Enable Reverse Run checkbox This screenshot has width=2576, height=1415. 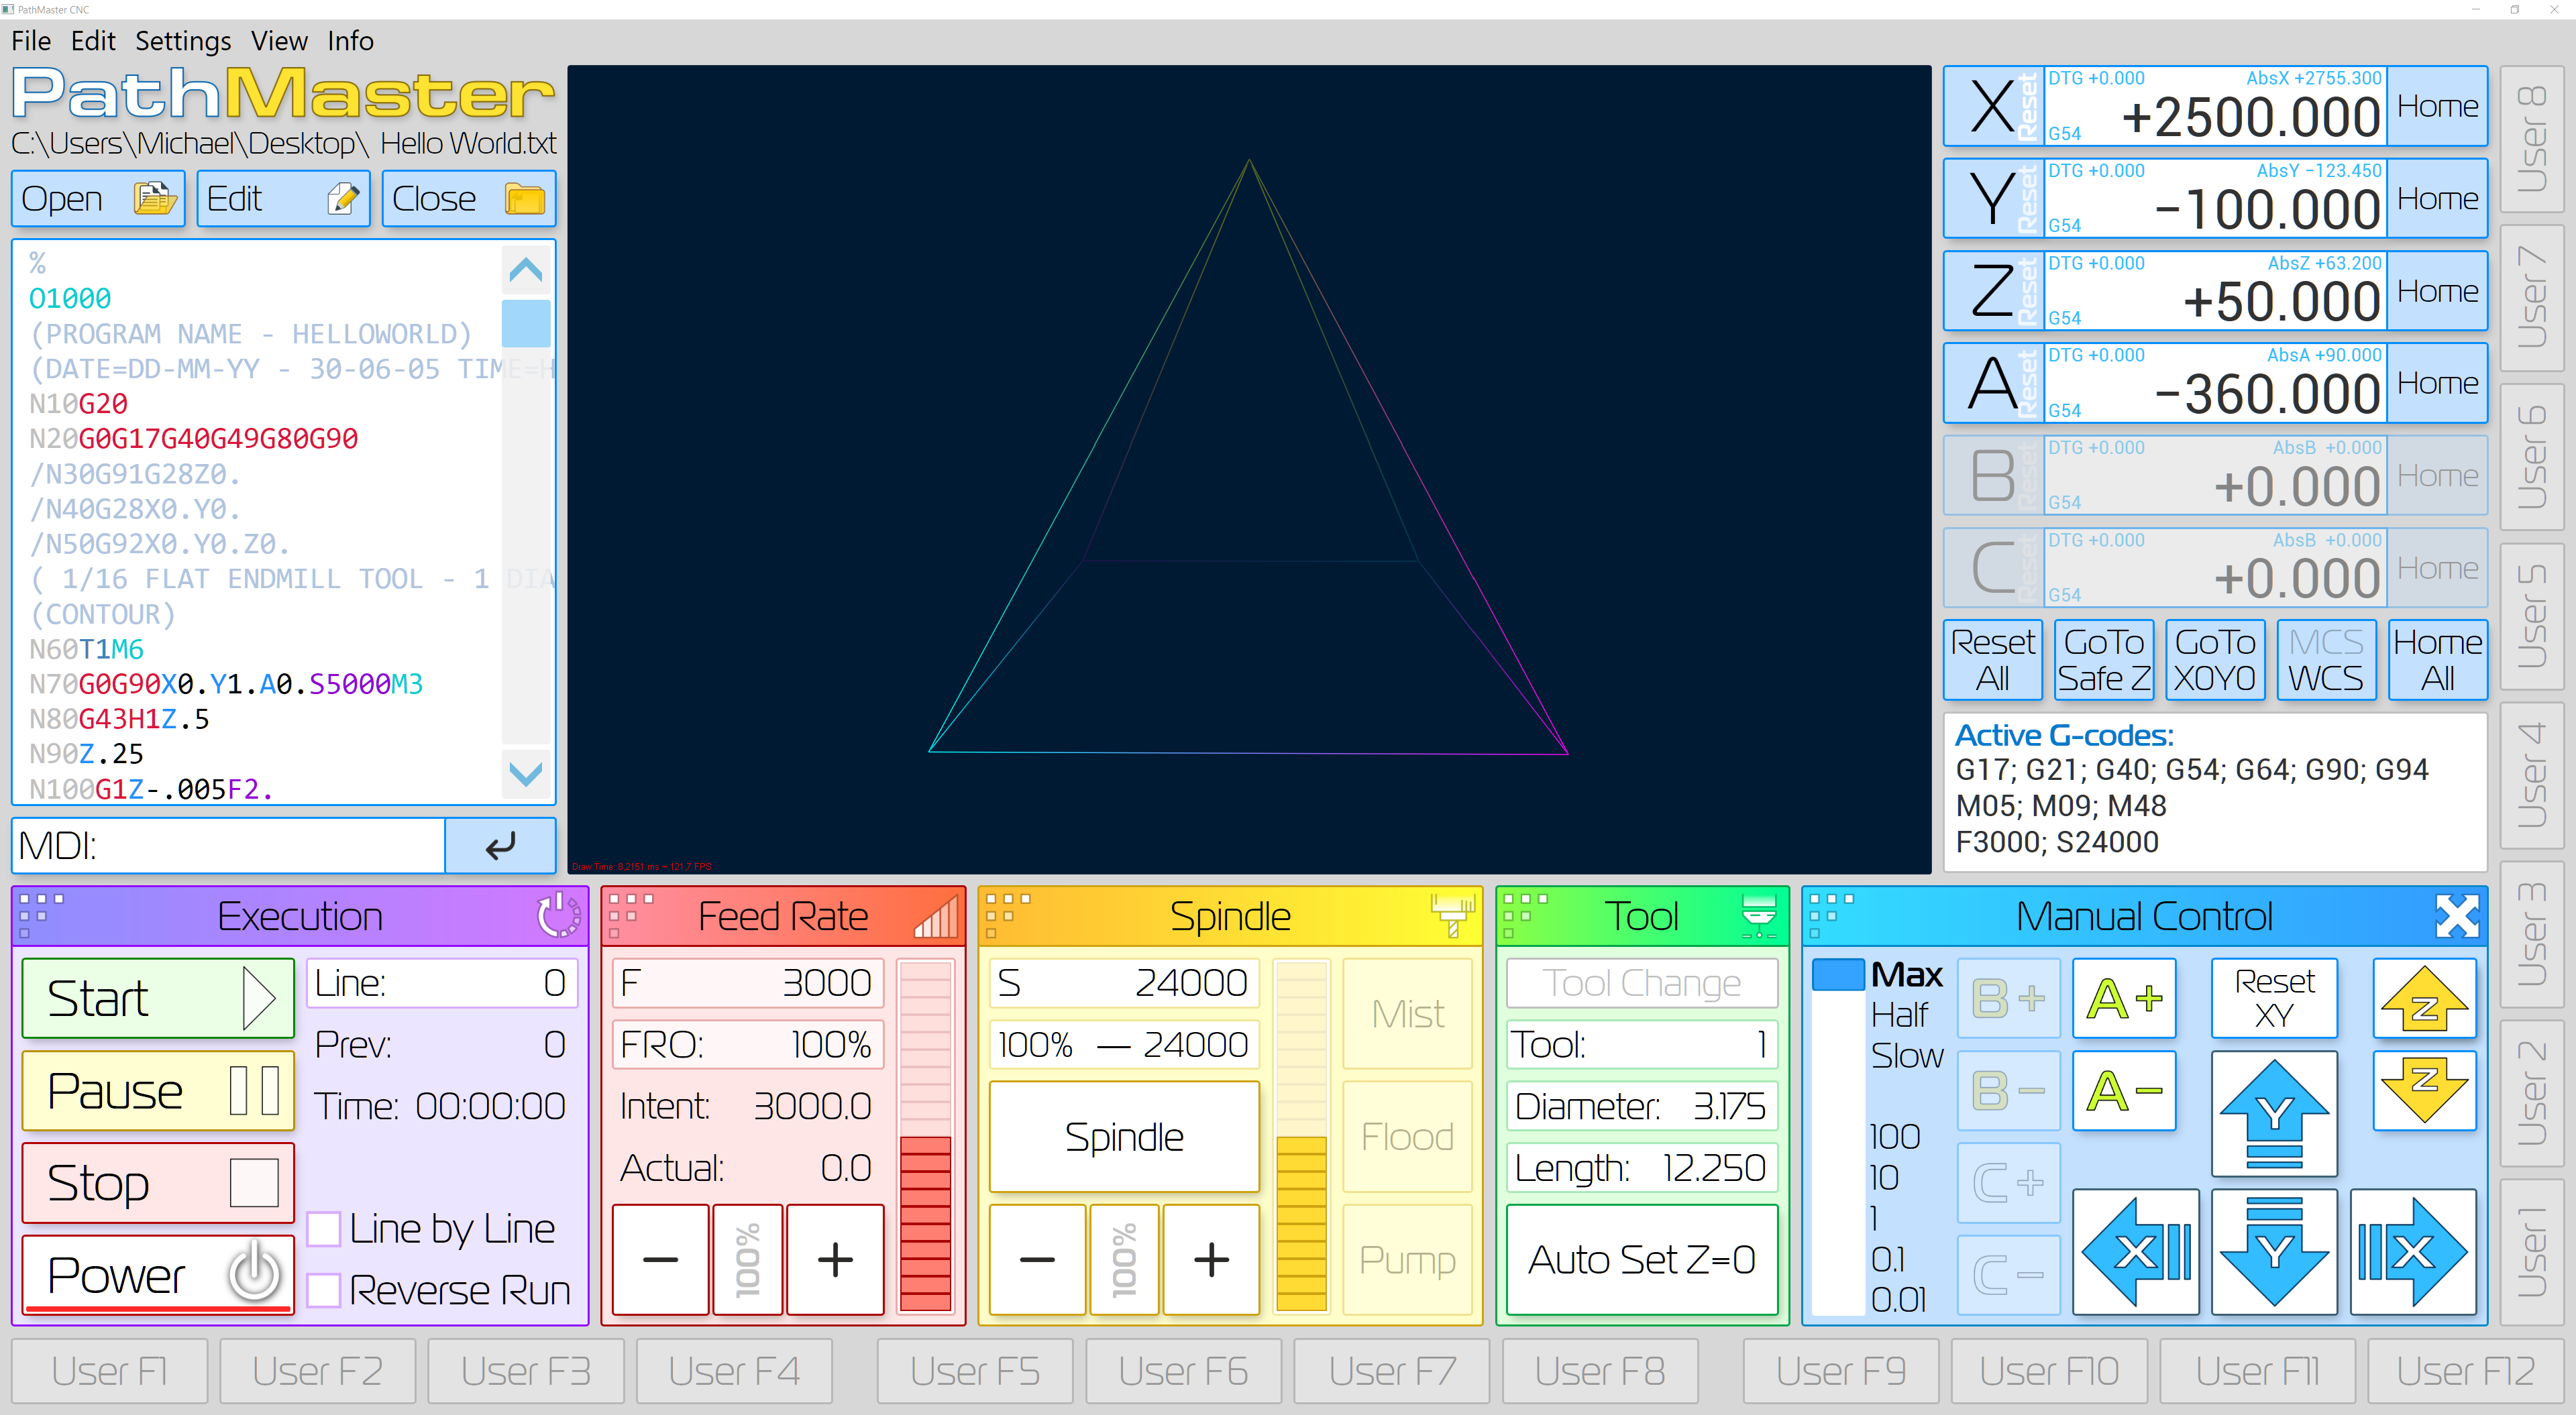point(324,1290)
